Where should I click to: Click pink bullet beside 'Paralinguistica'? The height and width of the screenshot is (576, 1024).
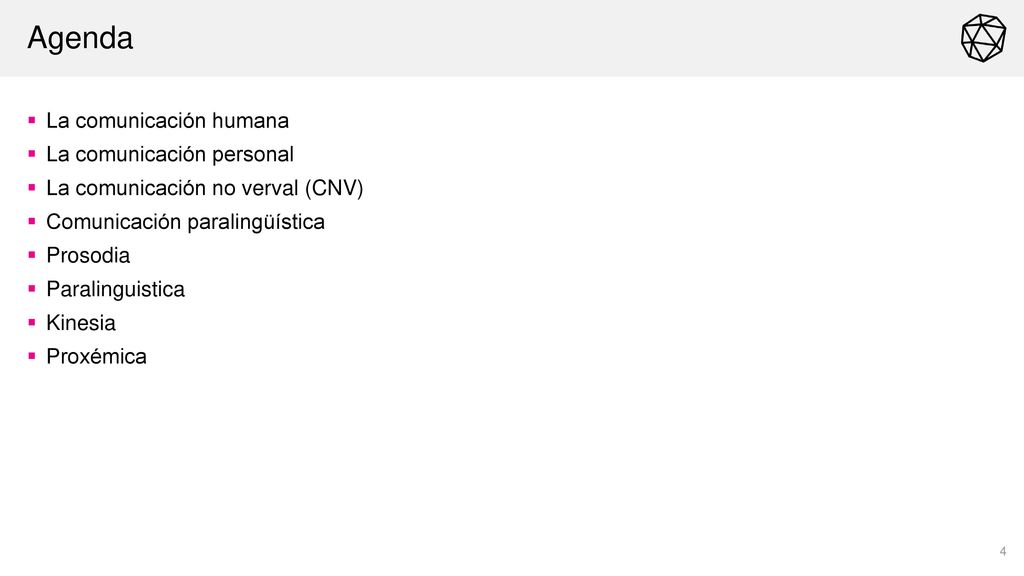[x=32, y=288]
